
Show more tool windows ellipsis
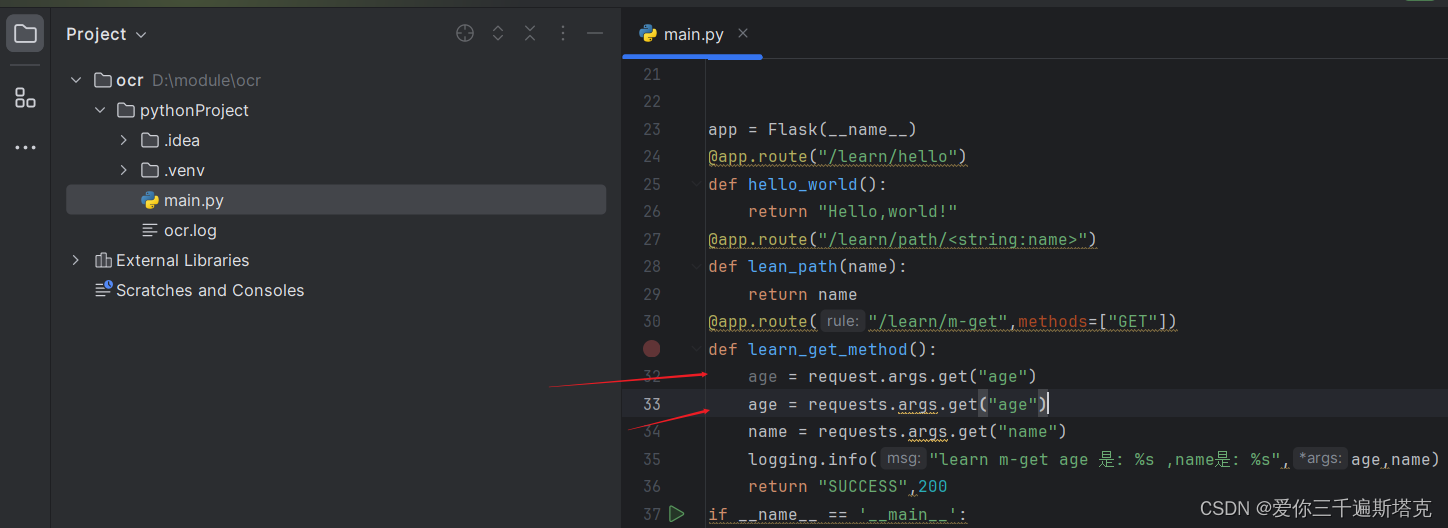tap(25, 148)
